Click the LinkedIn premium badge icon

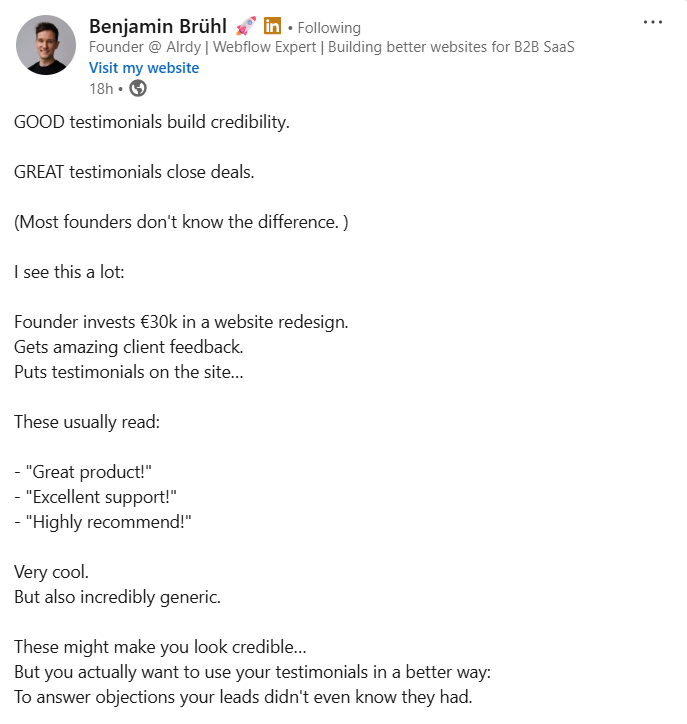(x=272, y=26)
